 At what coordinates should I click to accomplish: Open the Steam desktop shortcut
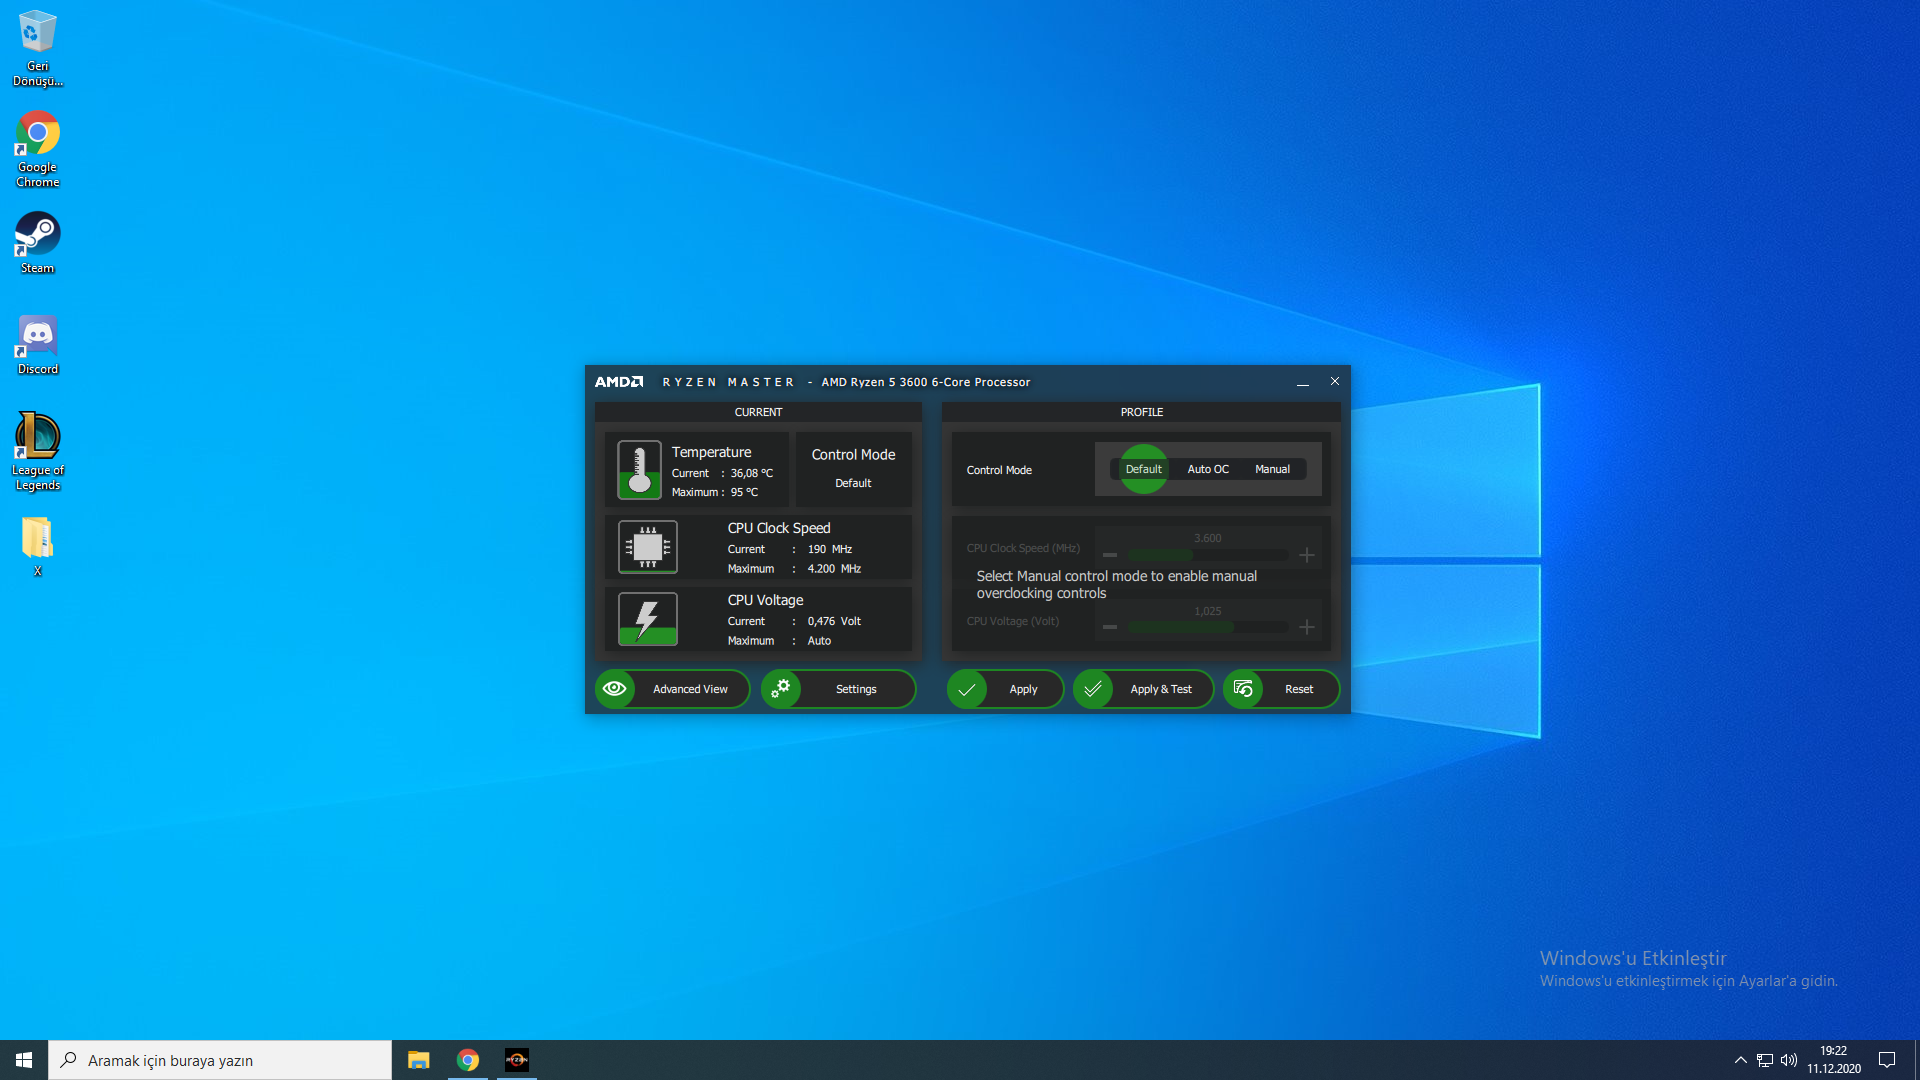pos(37,242)
